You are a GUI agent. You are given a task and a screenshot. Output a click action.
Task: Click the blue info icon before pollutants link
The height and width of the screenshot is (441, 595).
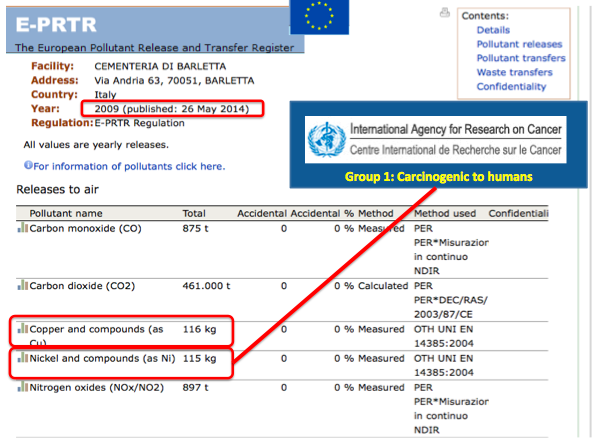28,165
